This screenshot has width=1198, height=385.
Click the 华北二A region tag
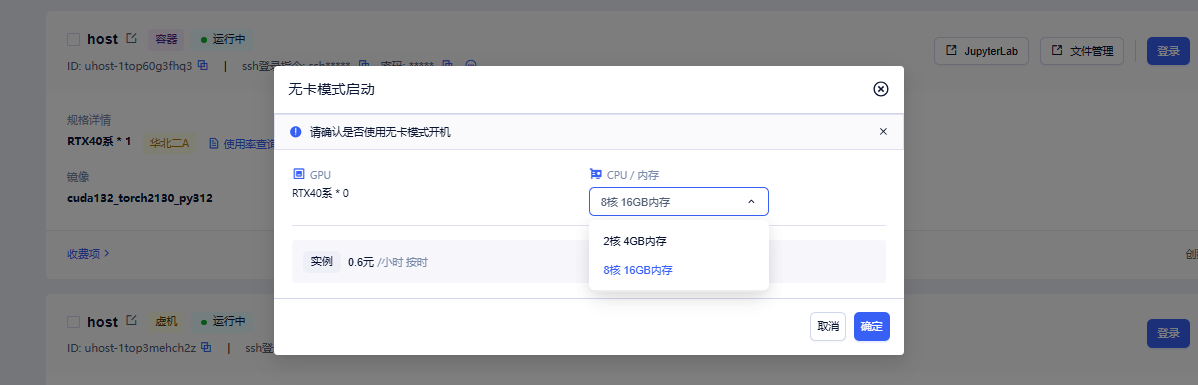coord(170,143)
